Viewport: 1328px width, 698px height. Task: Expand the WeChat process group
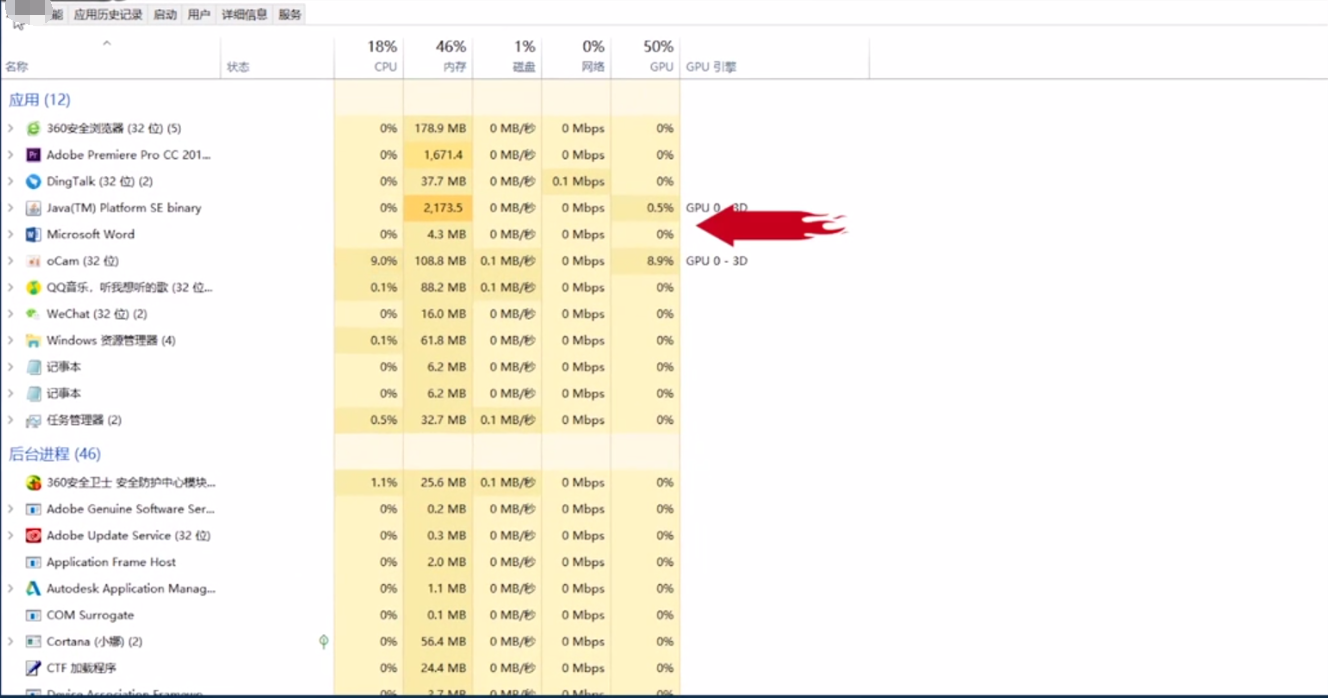tap(11, 314)
